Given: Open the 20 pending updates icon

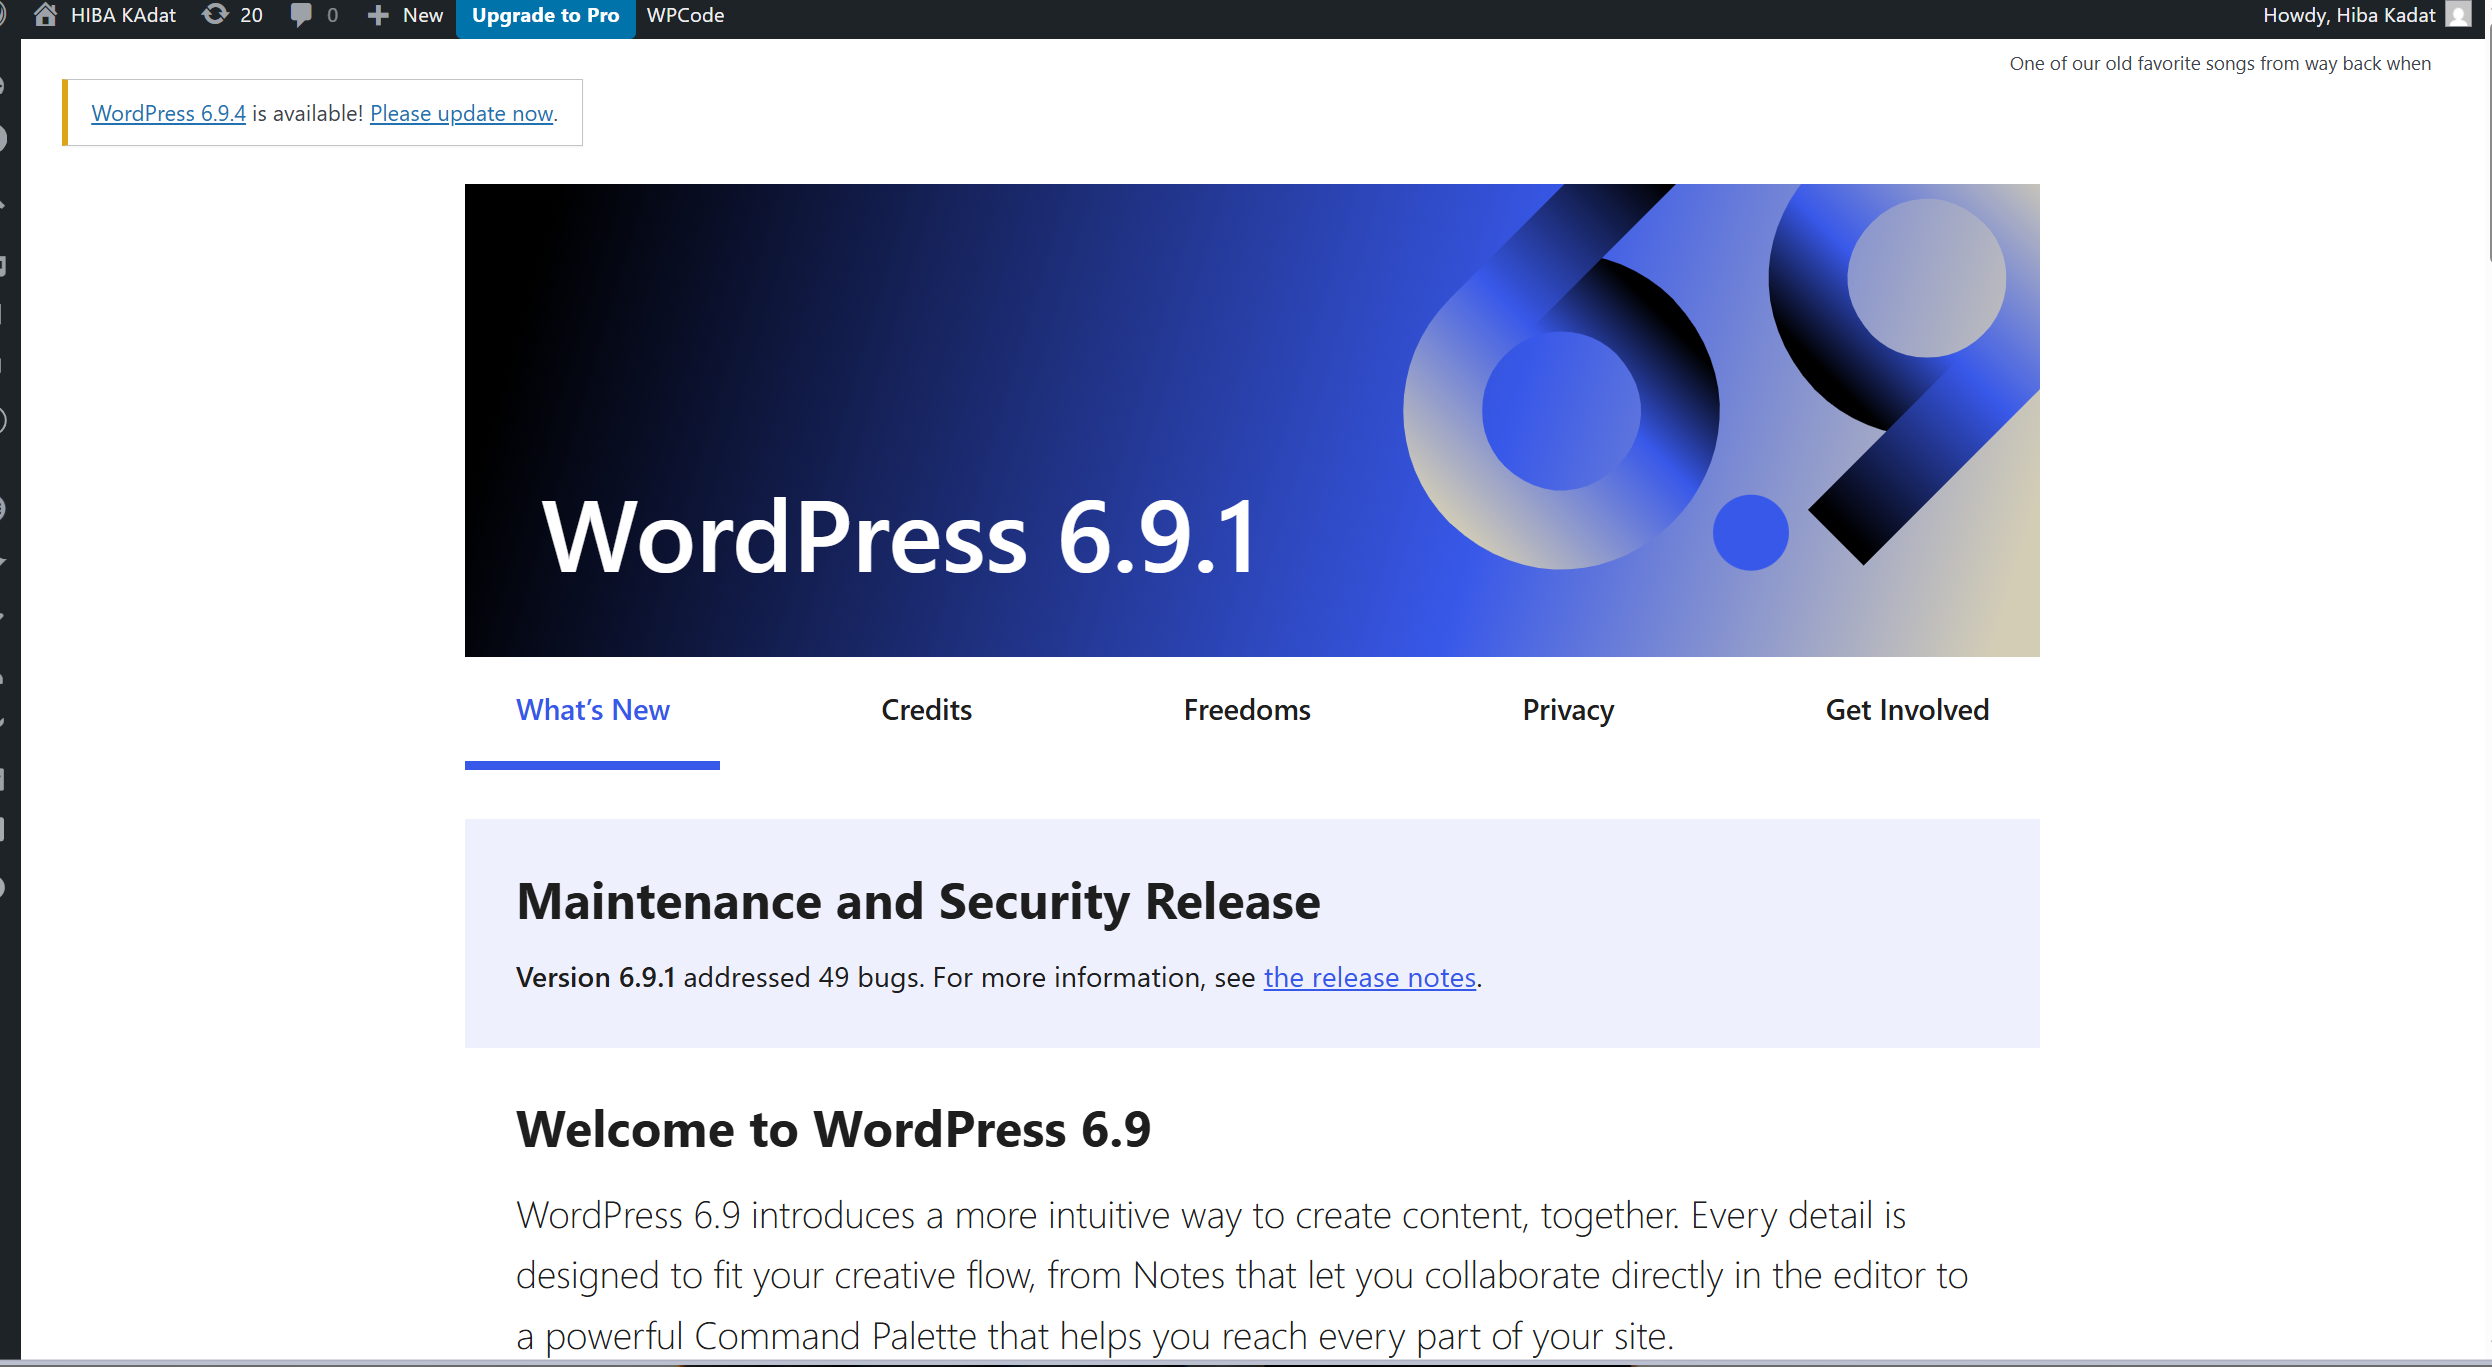Looking at the screenshot, I should [232, 16].
